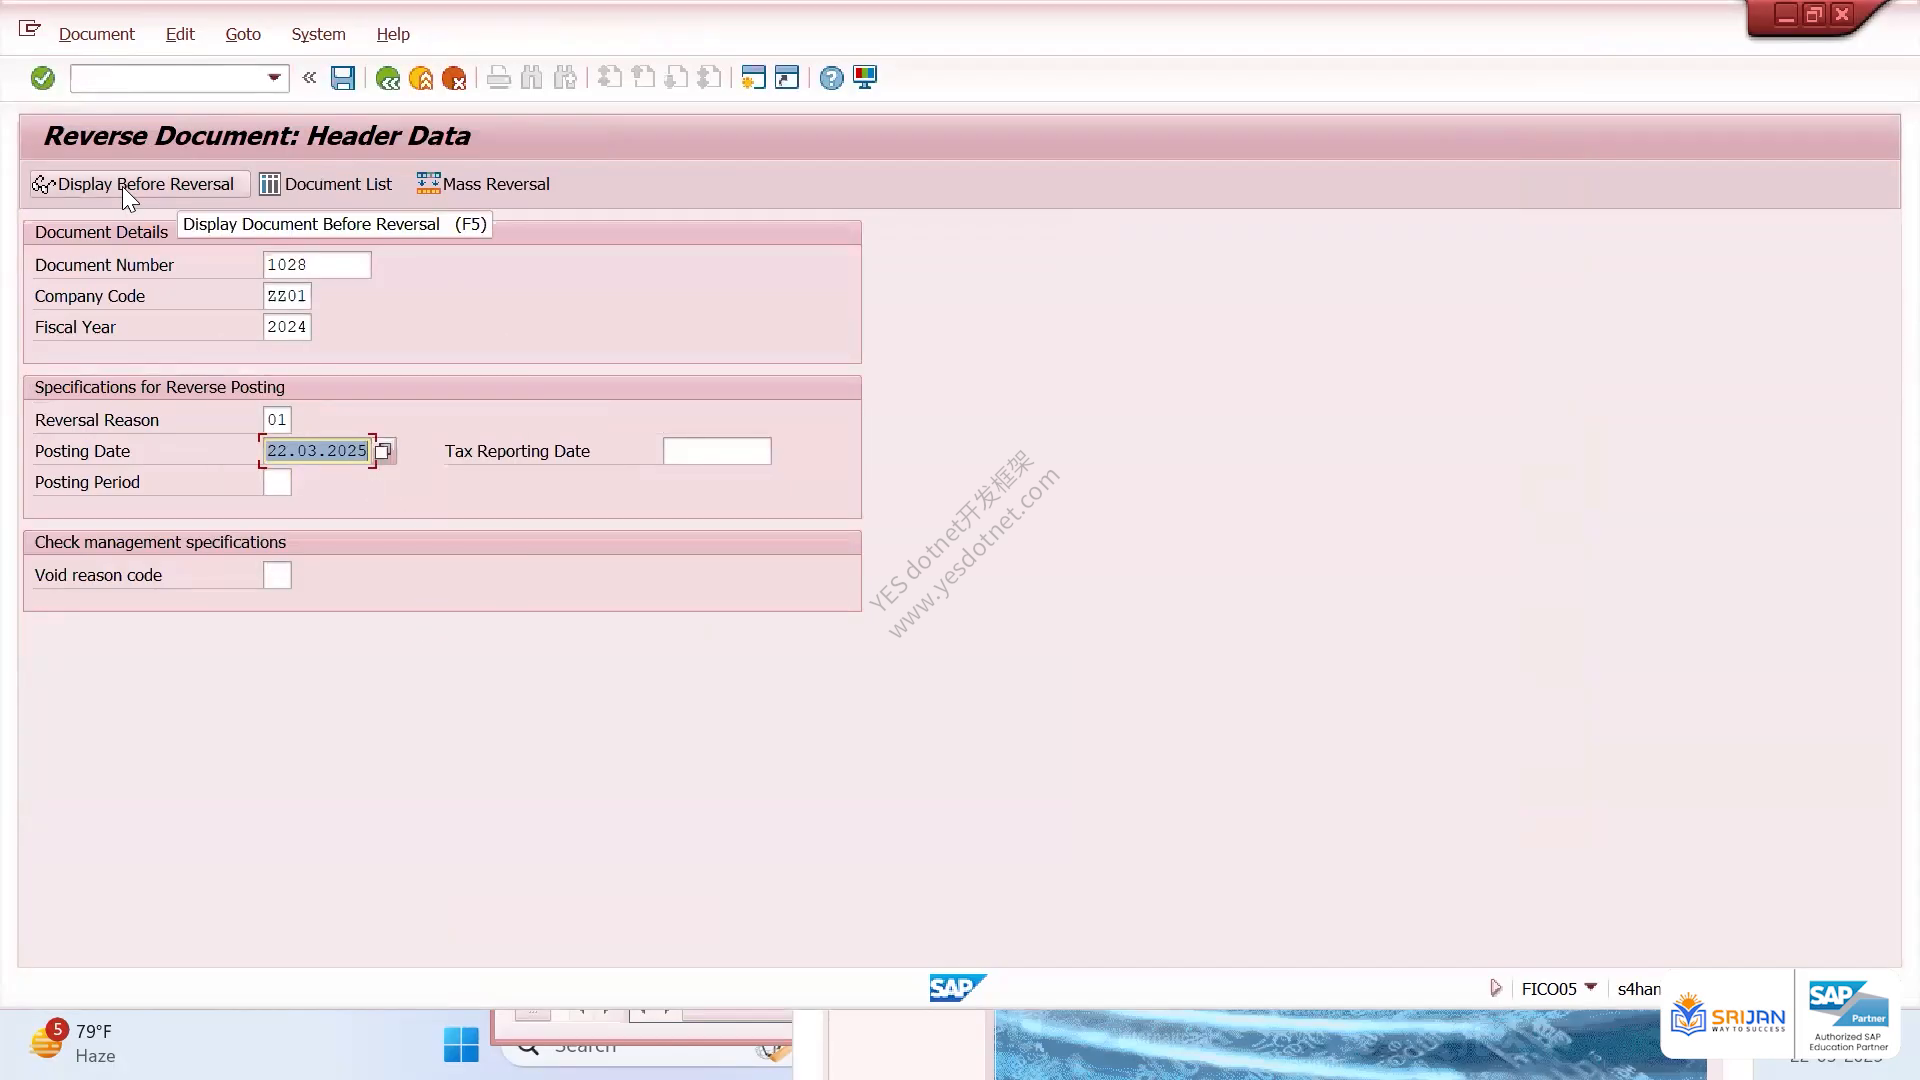Click the Document List button
This screenshot has width=1920, height=1080.
coord(326,184)
